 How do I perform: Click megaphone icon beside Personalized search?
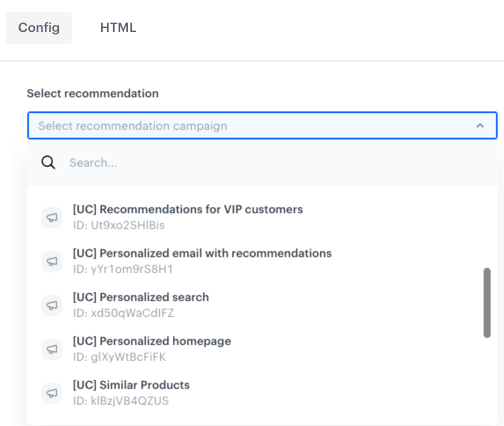pos(52,305)
